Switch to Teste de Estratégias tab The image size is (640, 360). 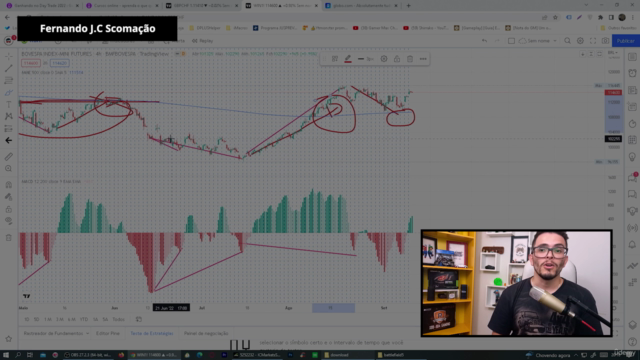click(151, 333)
